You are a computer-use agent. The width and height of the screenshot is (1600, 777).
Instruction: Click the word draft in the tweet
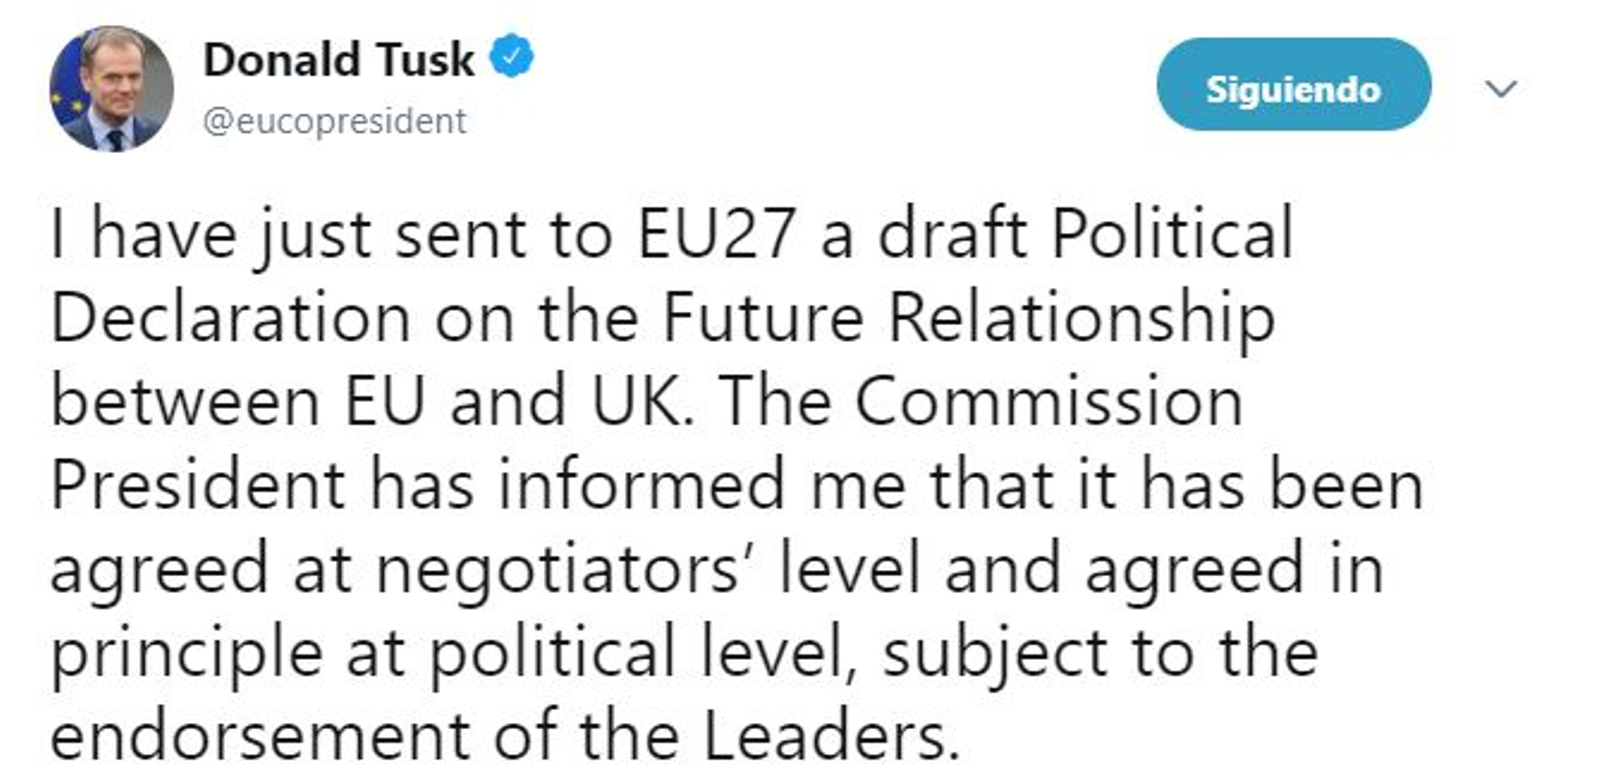click(x=952, y=235)
